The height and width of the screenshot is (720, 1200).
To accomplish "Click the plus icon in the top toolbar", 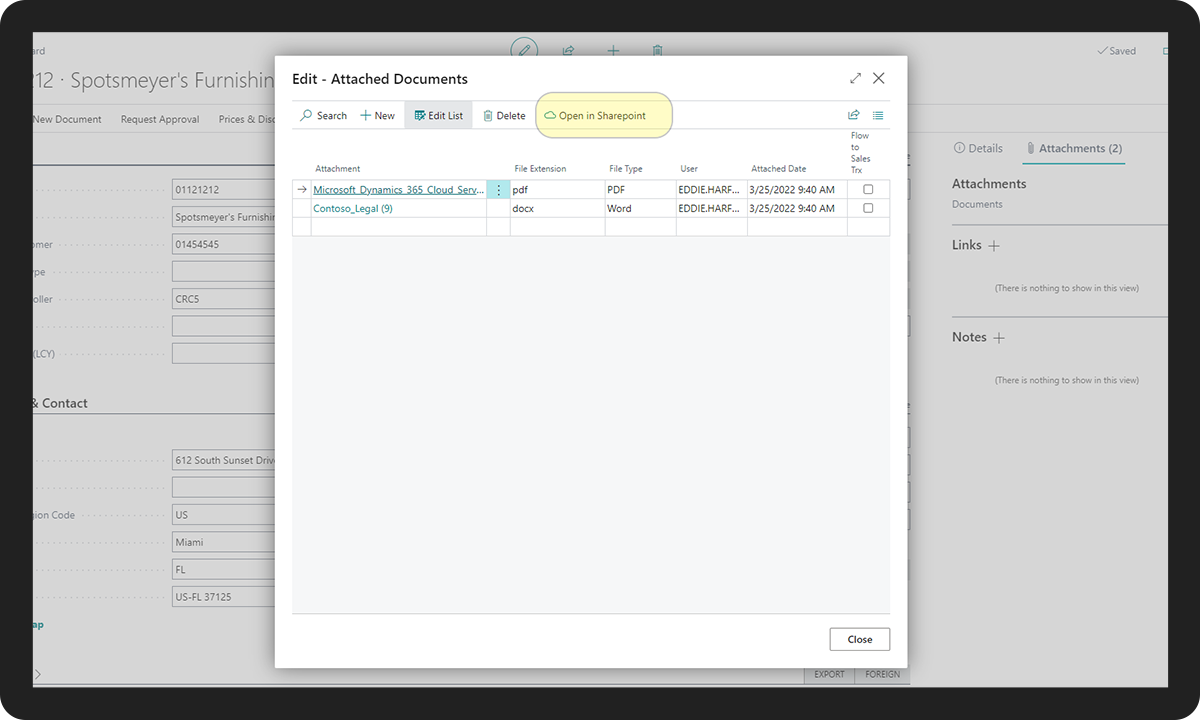I will tap(613, 50).
